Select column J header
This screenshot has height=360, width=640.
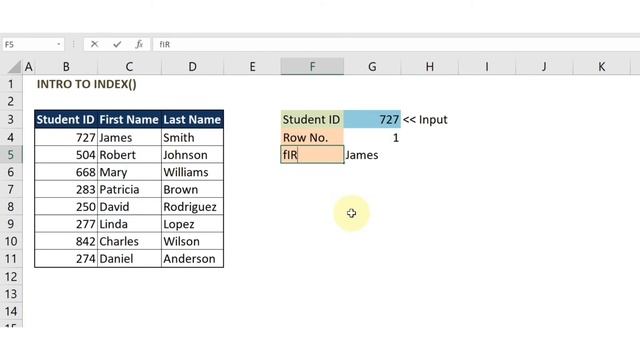click(x=544, y=67)
